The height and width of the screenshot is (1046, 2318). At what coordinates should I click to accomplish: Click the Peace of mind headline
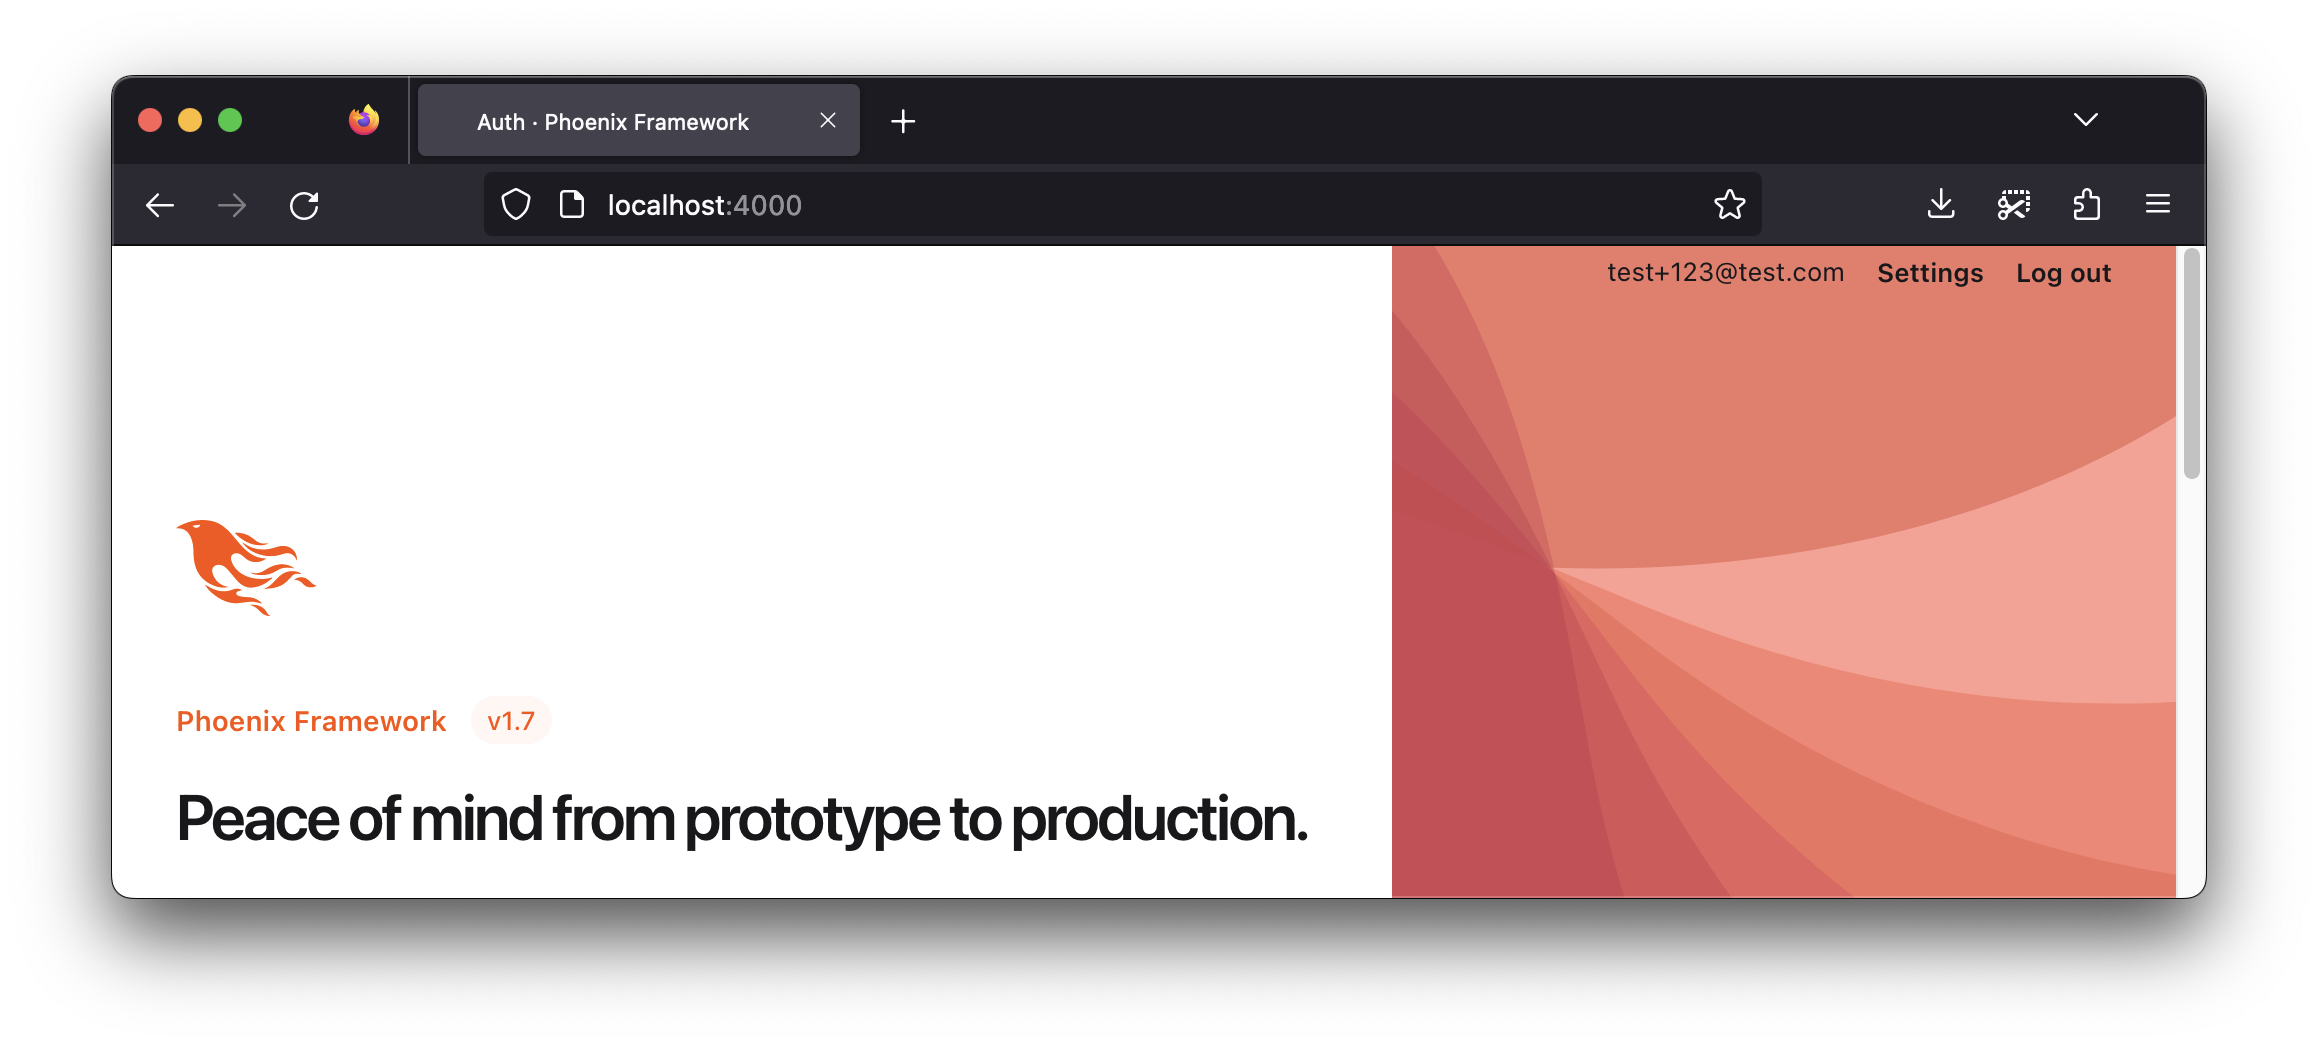(742, 820)
